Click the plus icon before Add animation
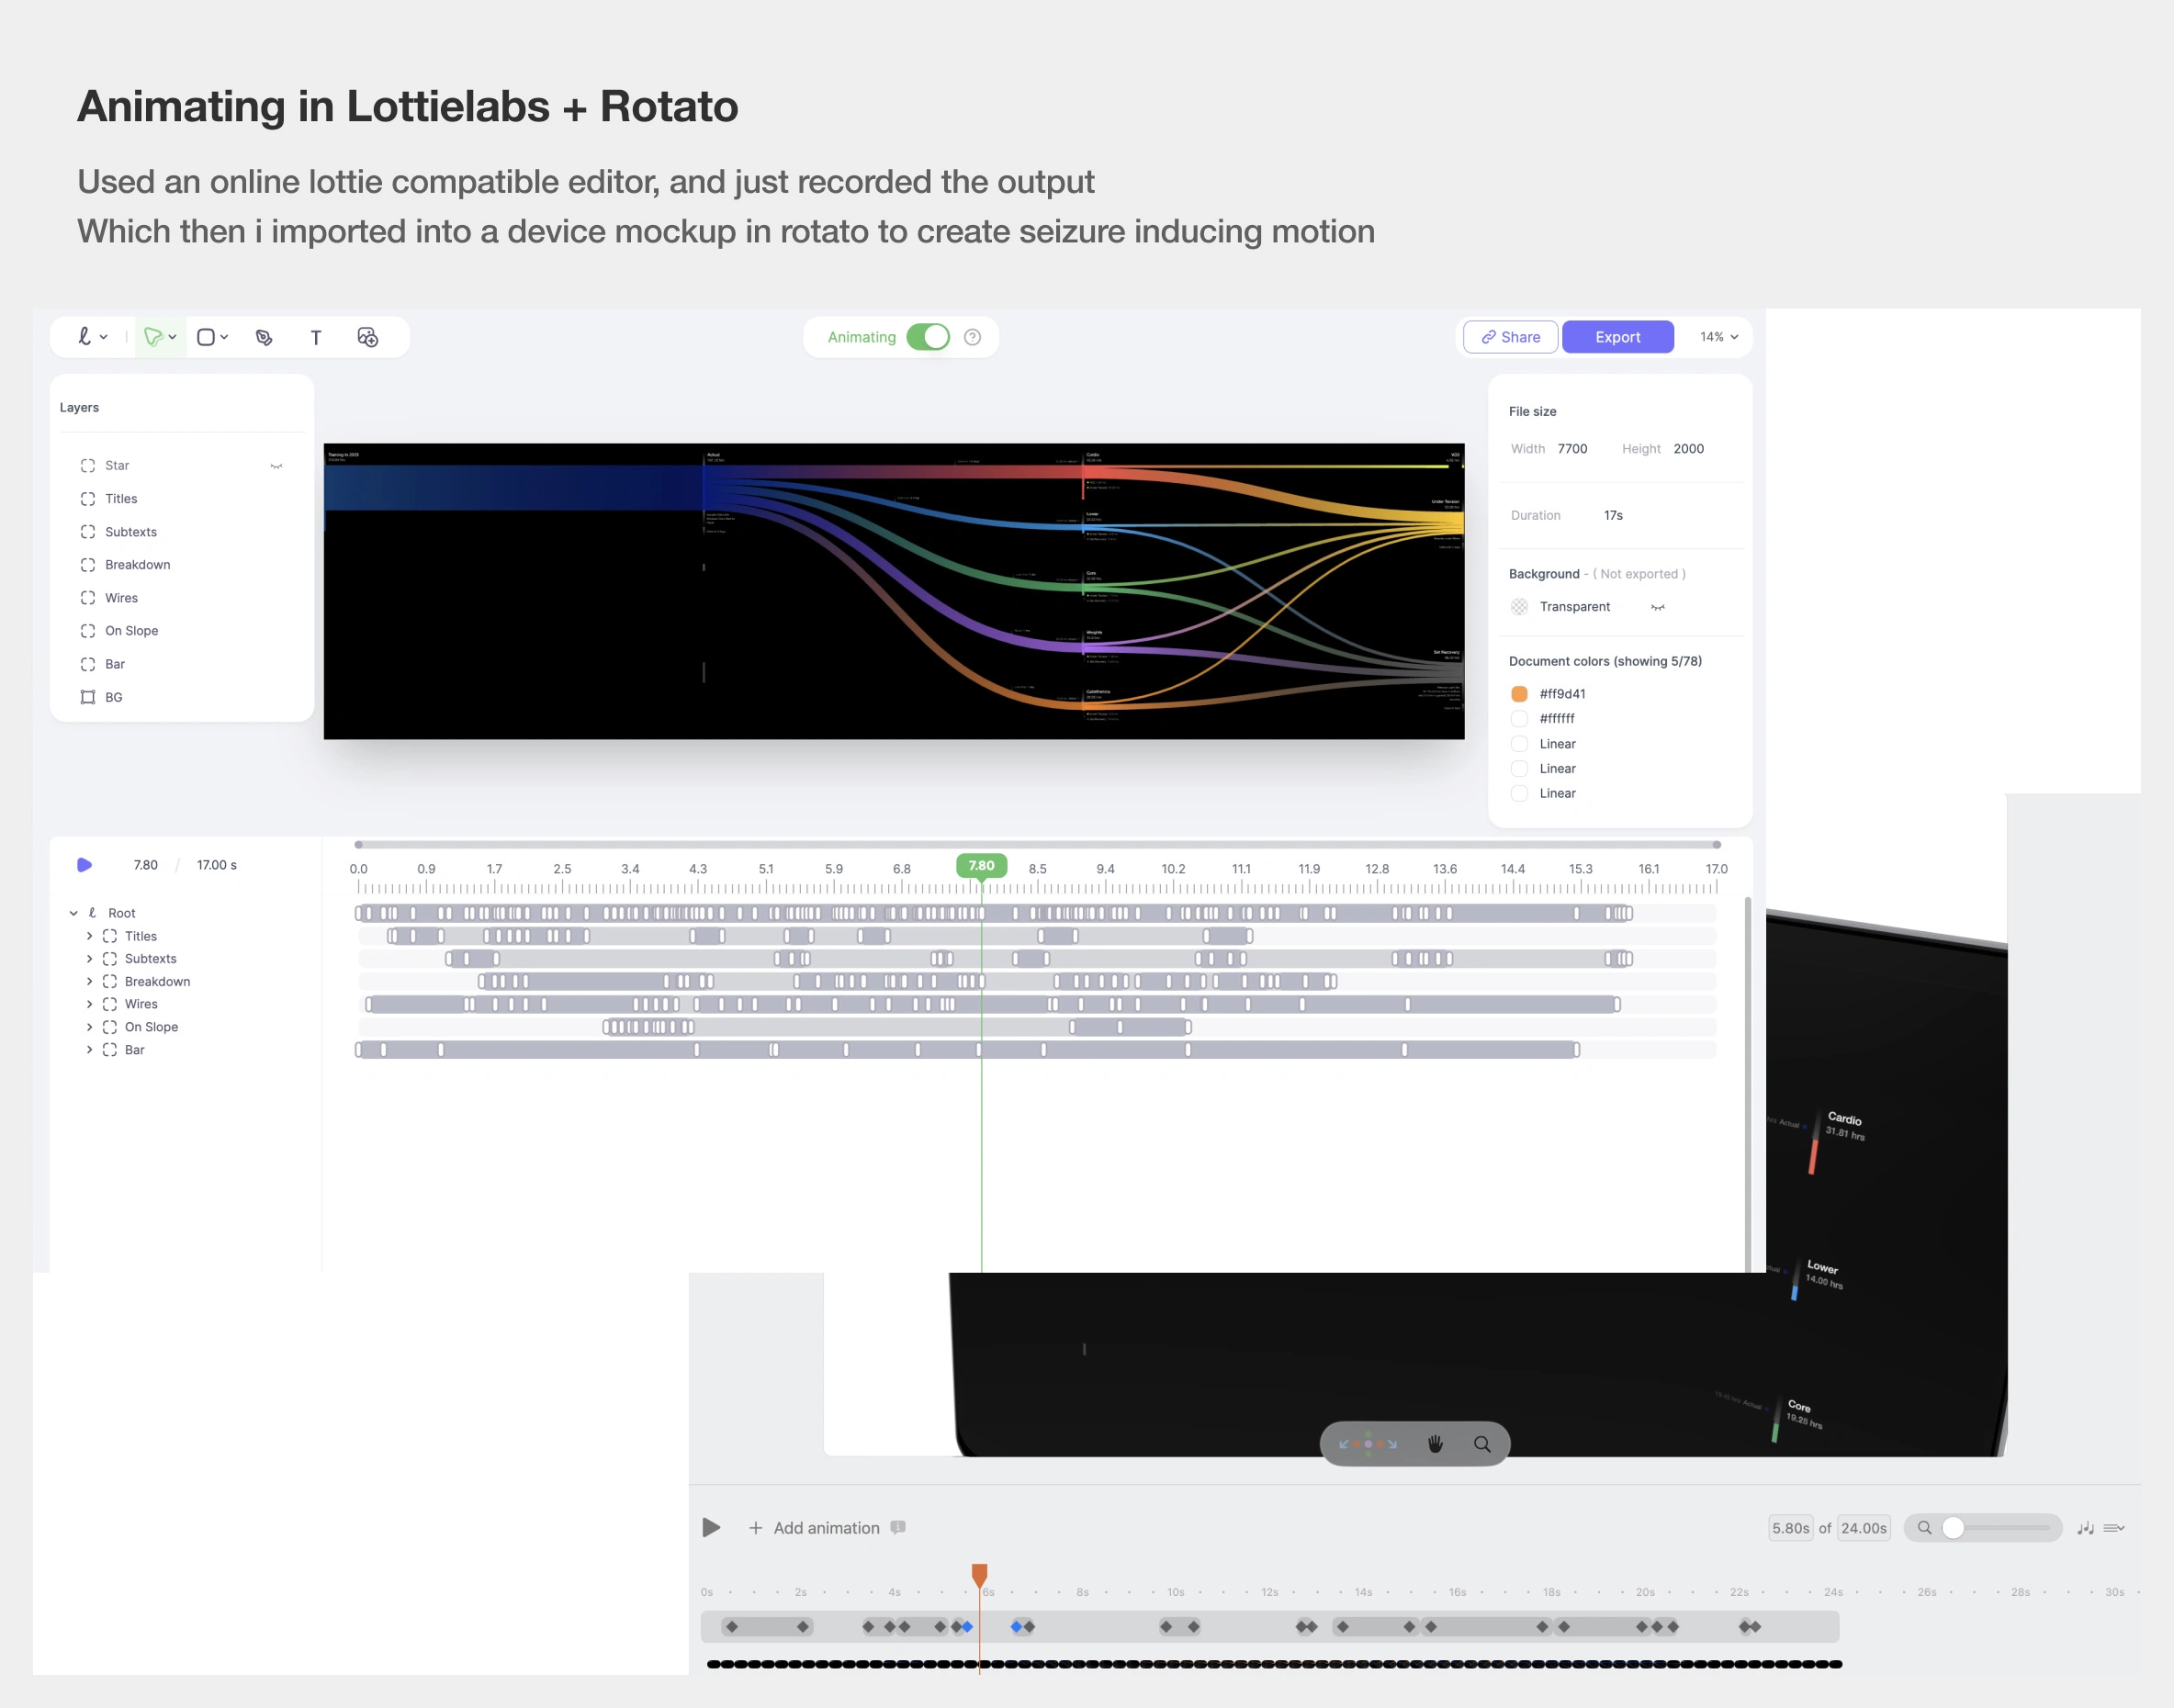This screenshot has height=1708, width=2174. (756, 1528)
